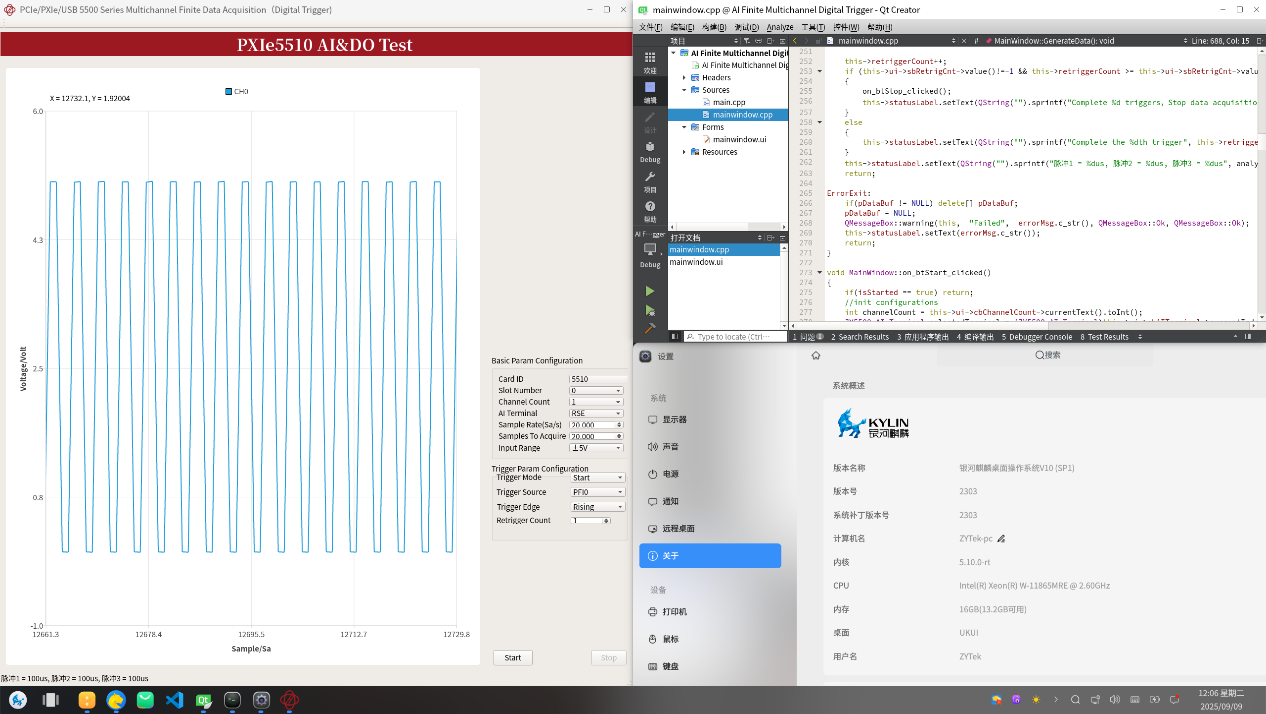1266x714 pixels.
Task: Open the Analyze menu
Action: (779, 27)
